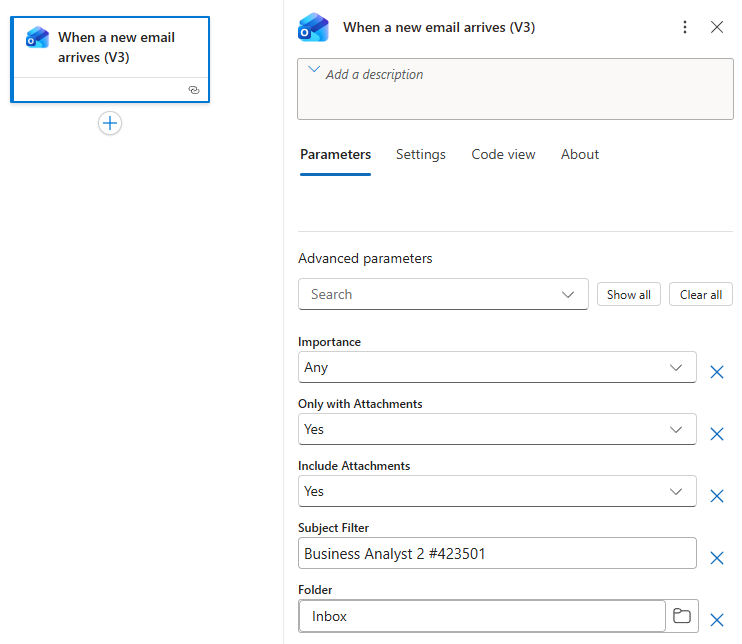
Task: Click the Add a description field
Action: tap(515, 89)
